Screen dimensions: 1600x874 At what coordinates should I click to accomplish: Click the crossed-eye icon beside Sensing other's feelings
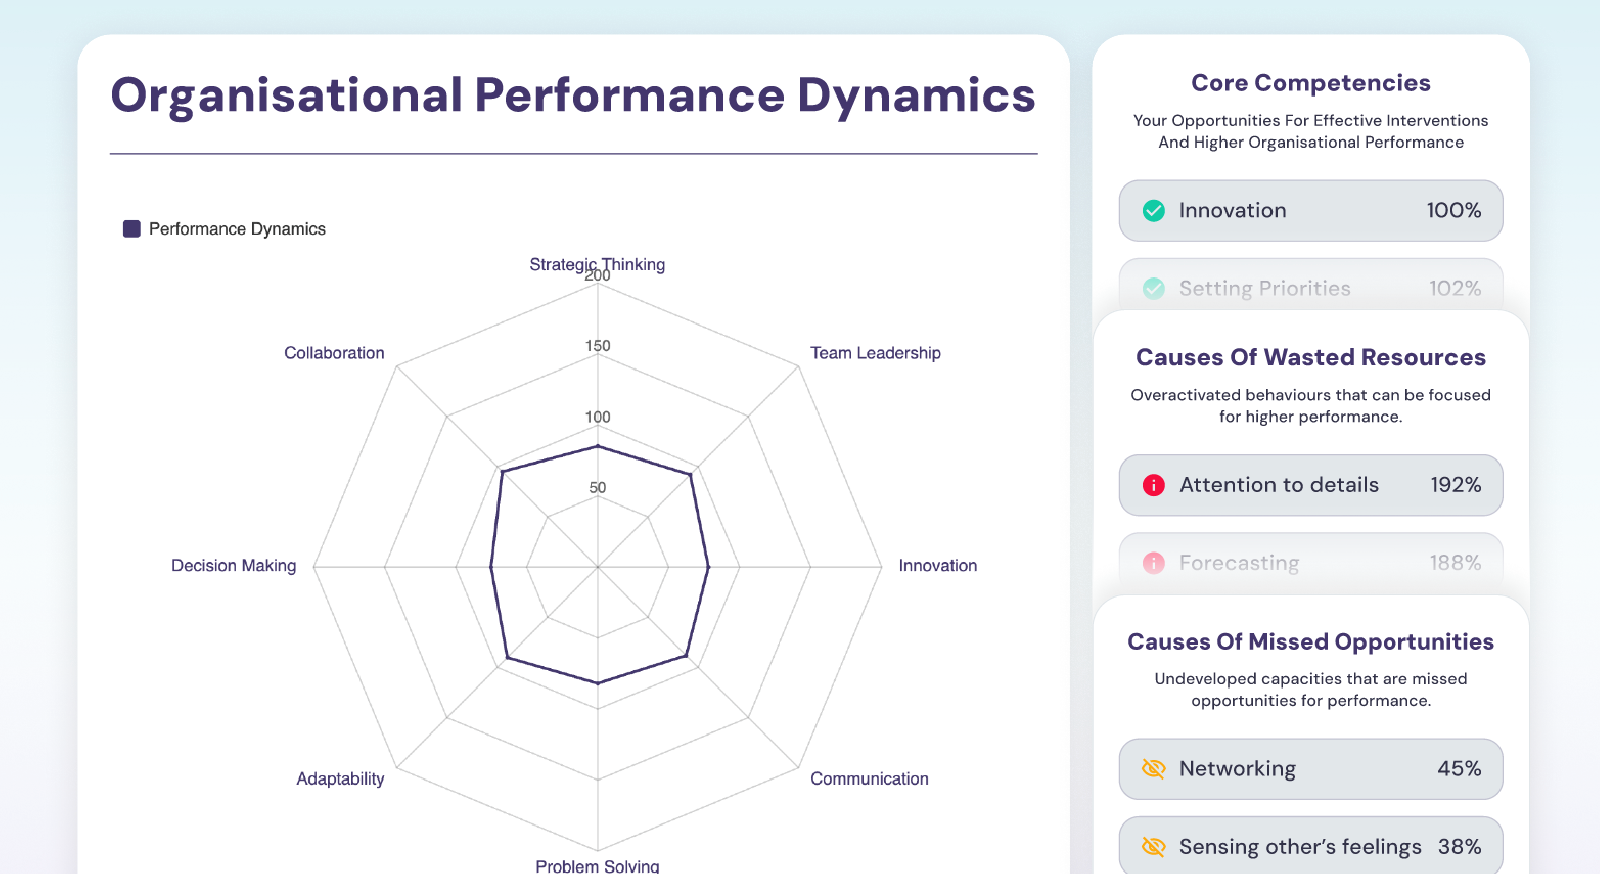(x=1154, y=847)
